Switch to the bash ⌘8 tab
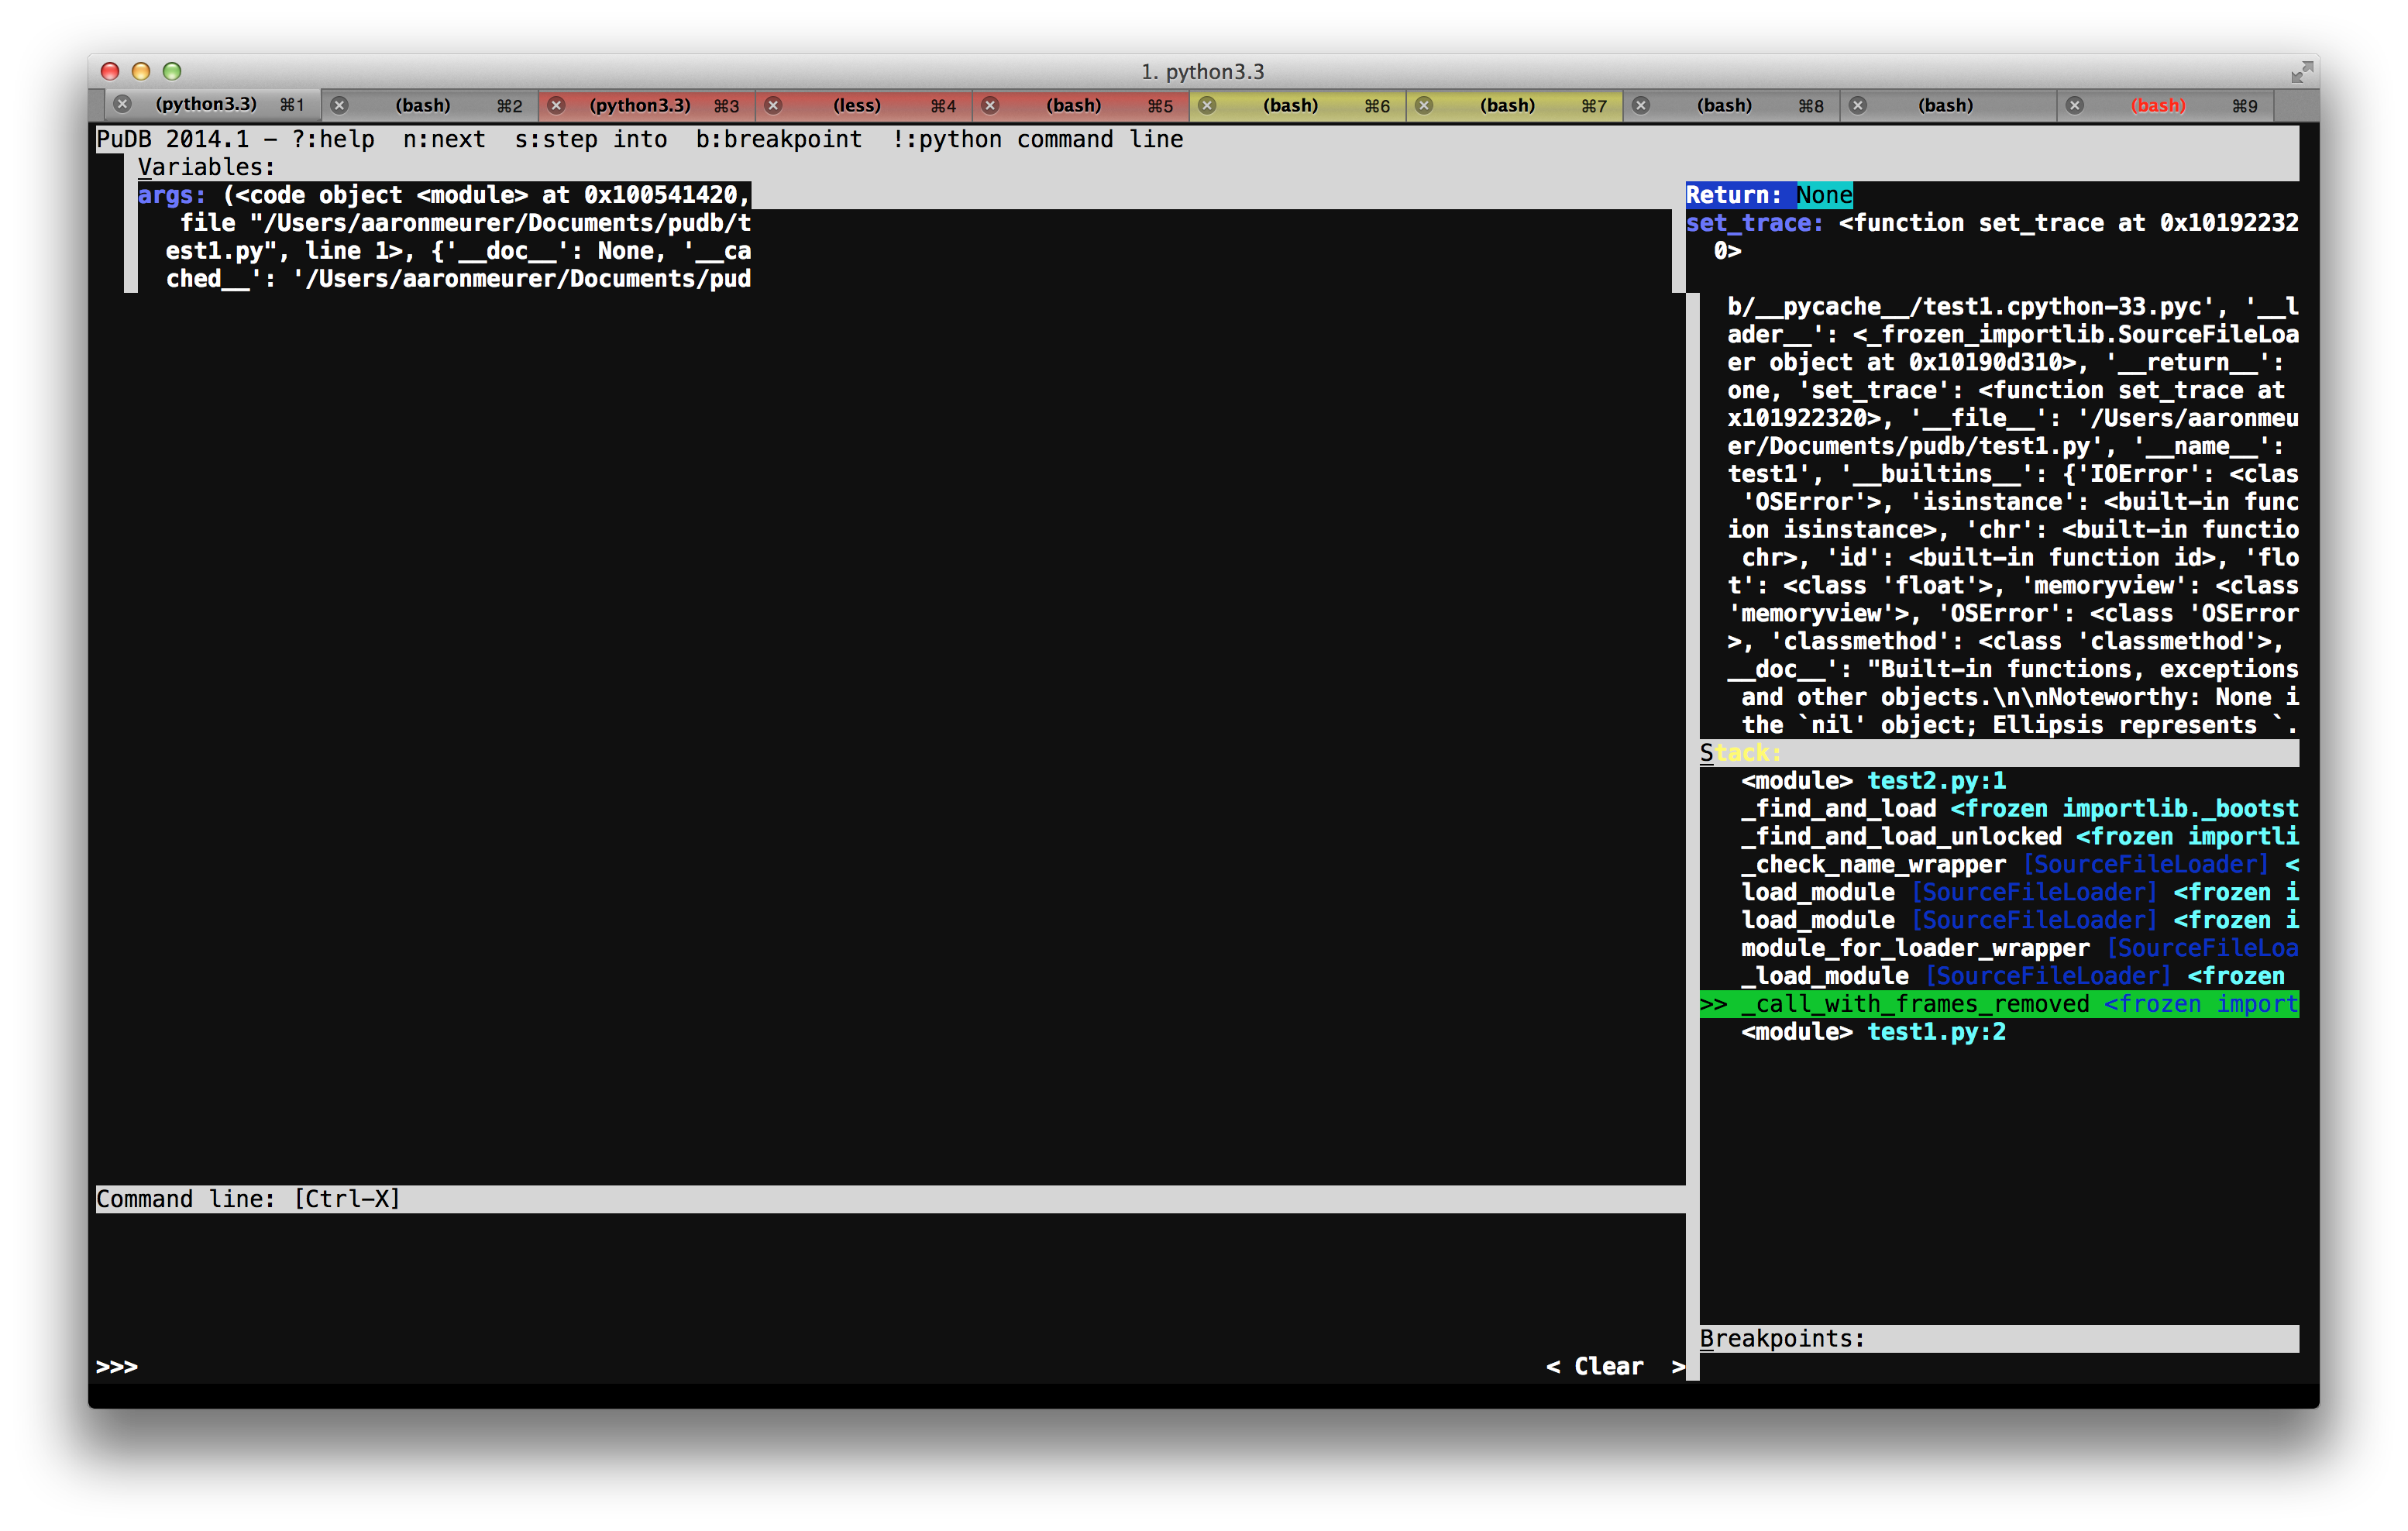2408x1531 pixels. [x=1732, y=105]
